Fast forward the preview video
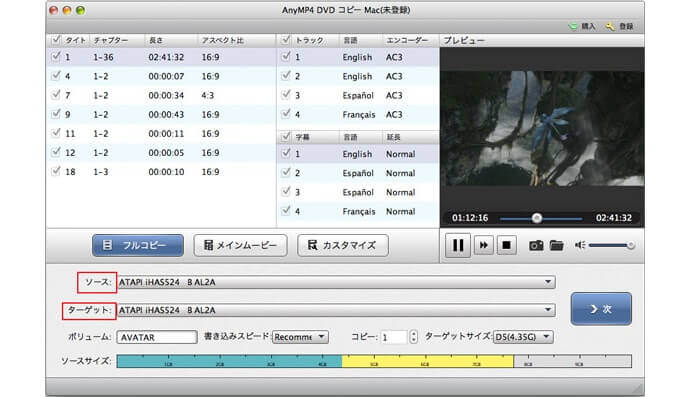 pyautogui.click(x=483, y=245)
